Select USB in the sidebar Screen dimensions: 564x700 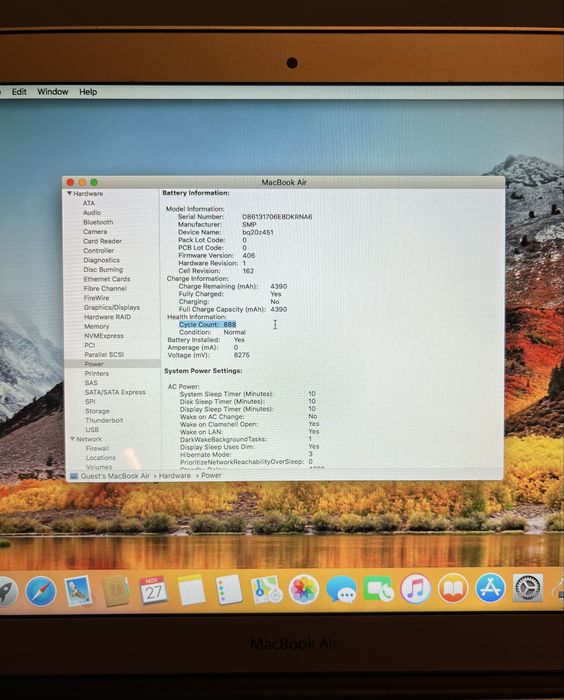point(92,429)
